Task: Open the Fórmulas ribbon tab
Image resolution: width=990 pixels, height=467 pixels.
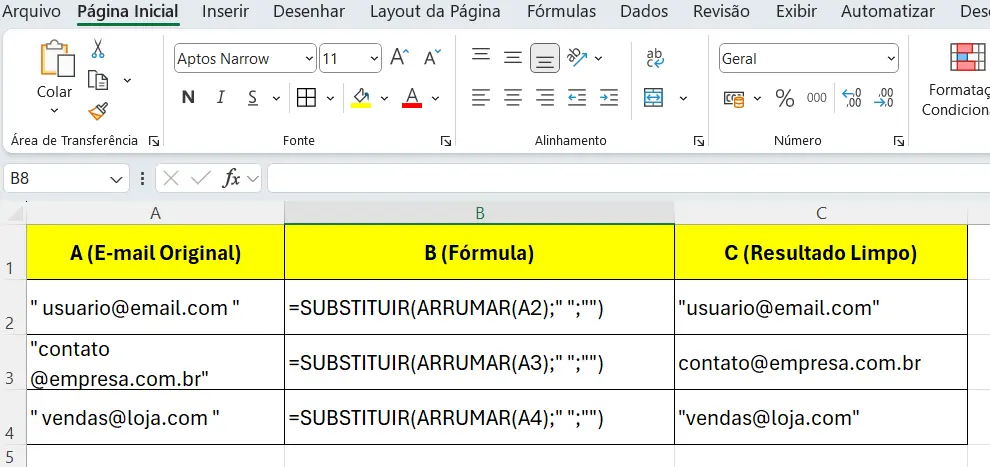Action: 561,12
